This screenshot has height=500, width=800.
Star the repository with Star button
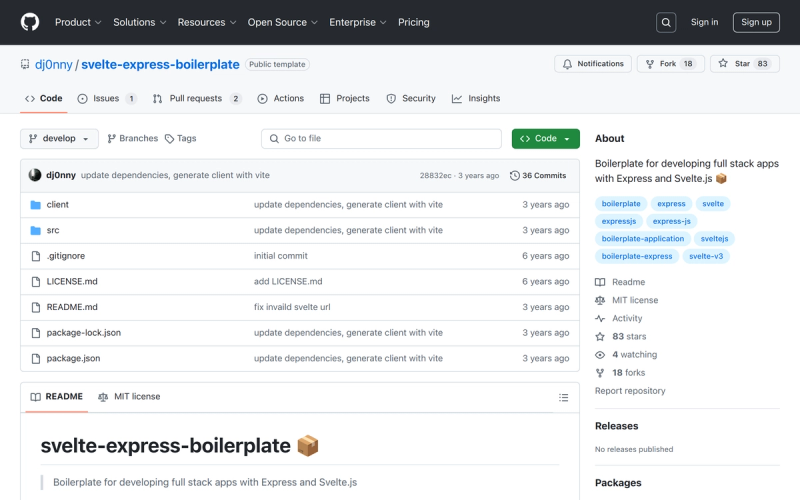744,64
